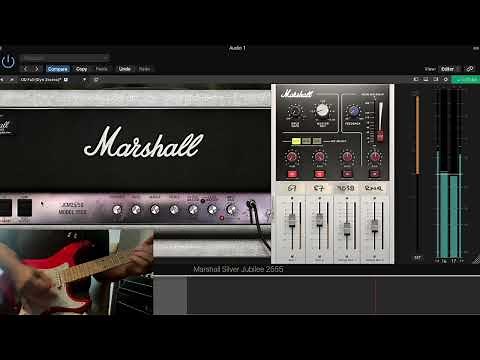Click the black knob under small Marshall logo
This screenshot has width=480, height=360.
click(x=295, y=112)
